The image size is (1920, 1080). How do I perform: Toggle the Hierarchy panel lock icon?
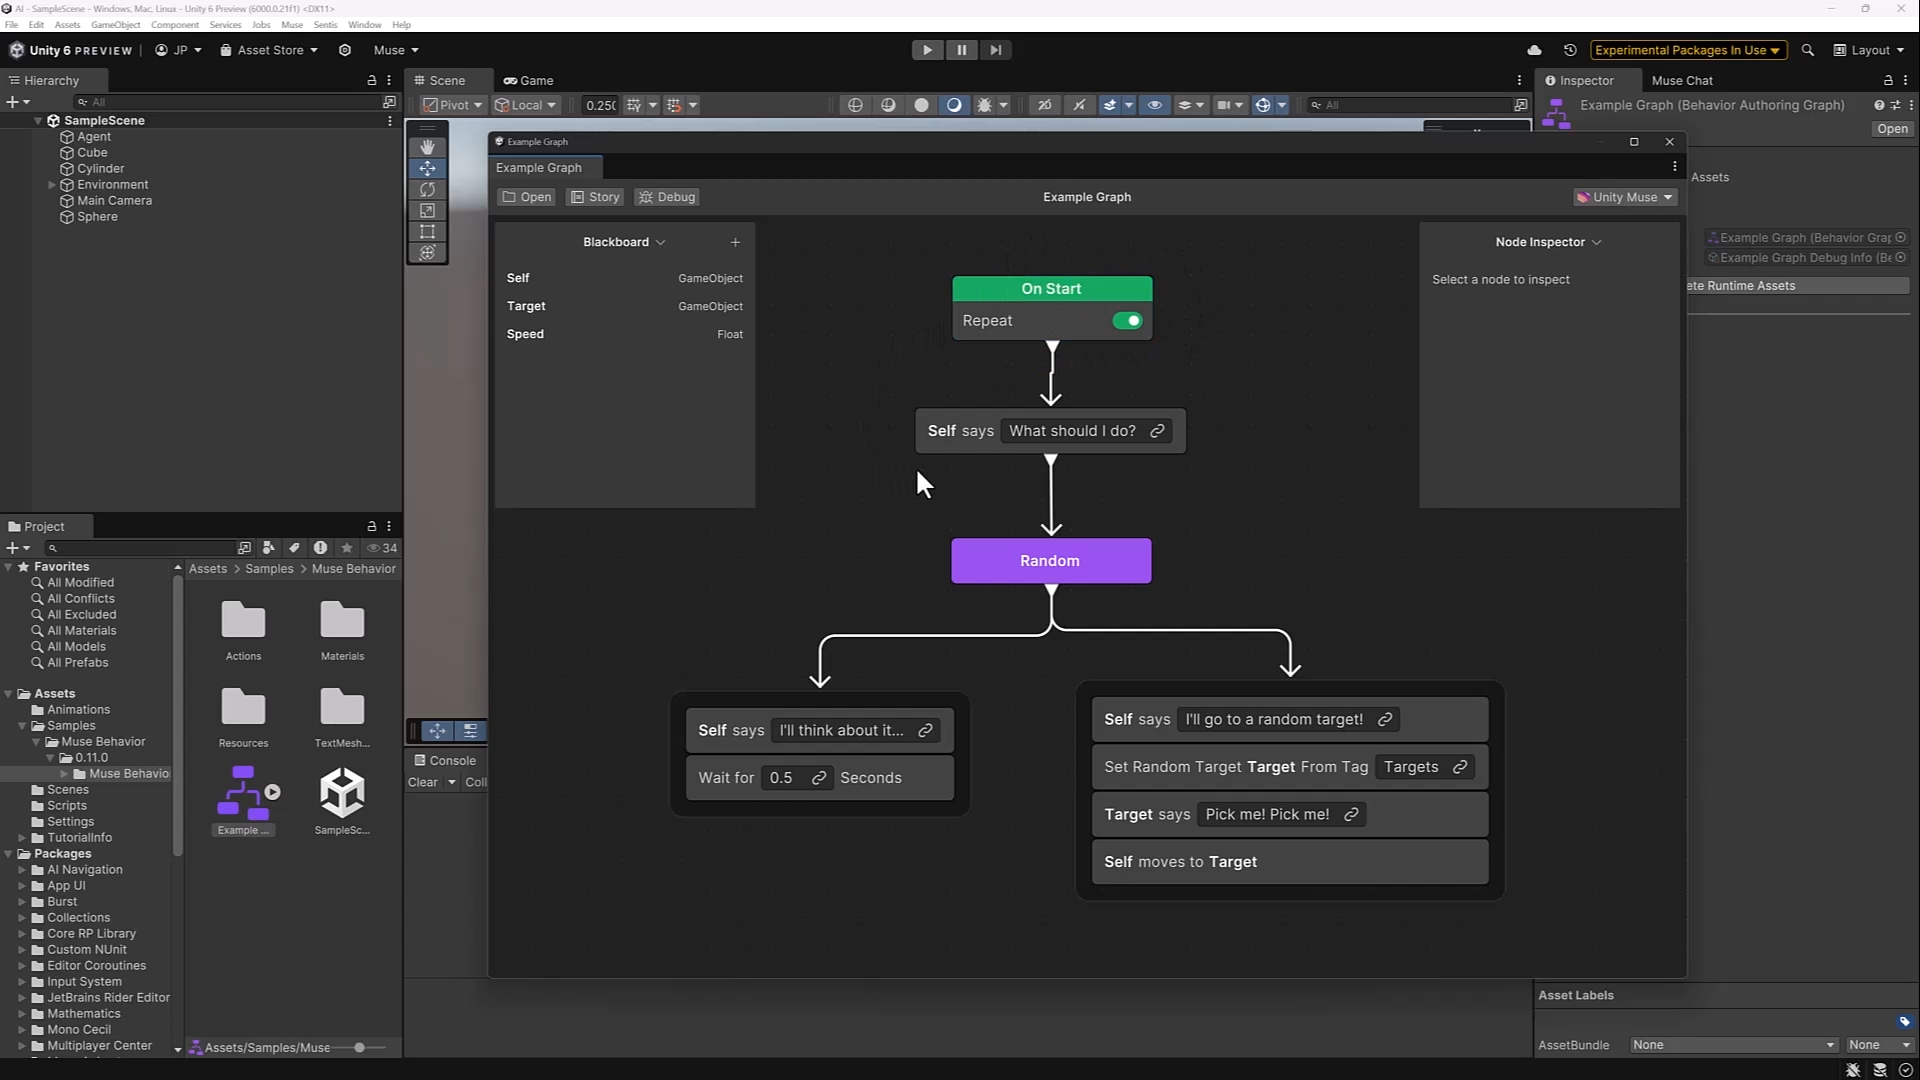pos(372,80)
